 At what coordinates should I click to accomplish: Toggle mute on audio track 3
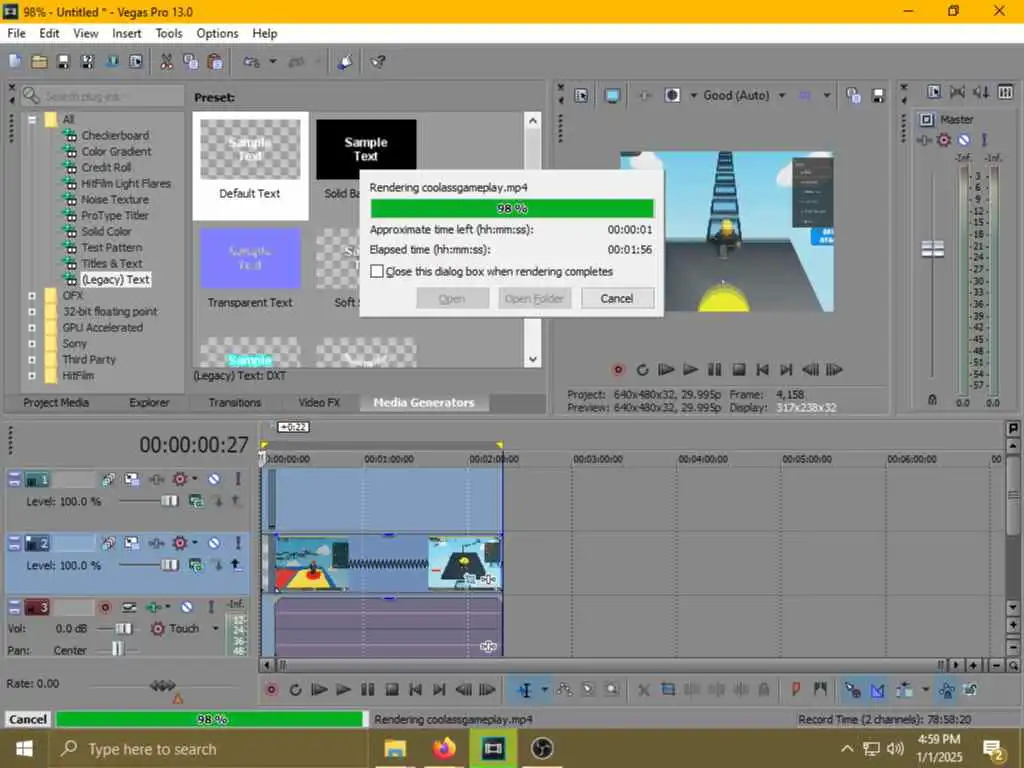187,607
